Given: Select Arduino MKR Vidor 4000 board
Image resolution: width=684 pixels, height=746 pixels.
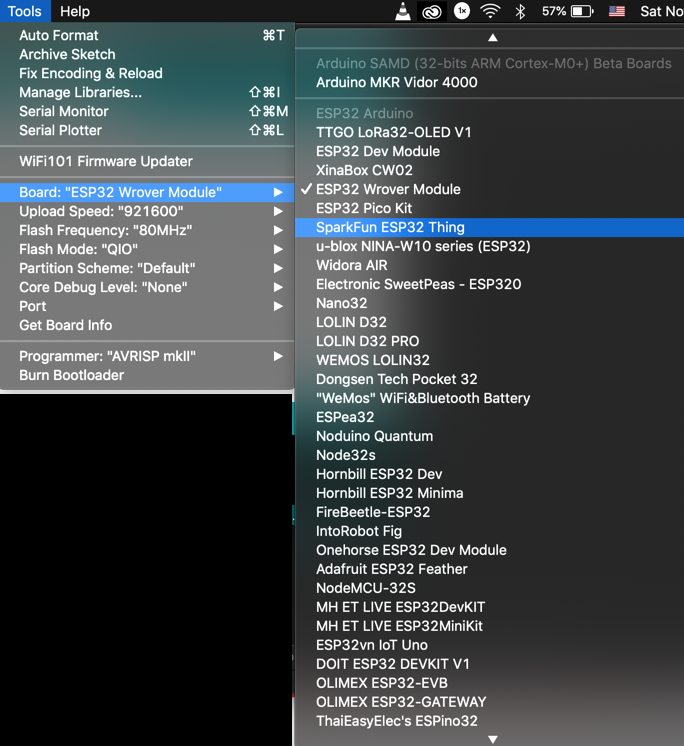Looking at the screenshot, I should pyautogui.click(x=489, y=82).
